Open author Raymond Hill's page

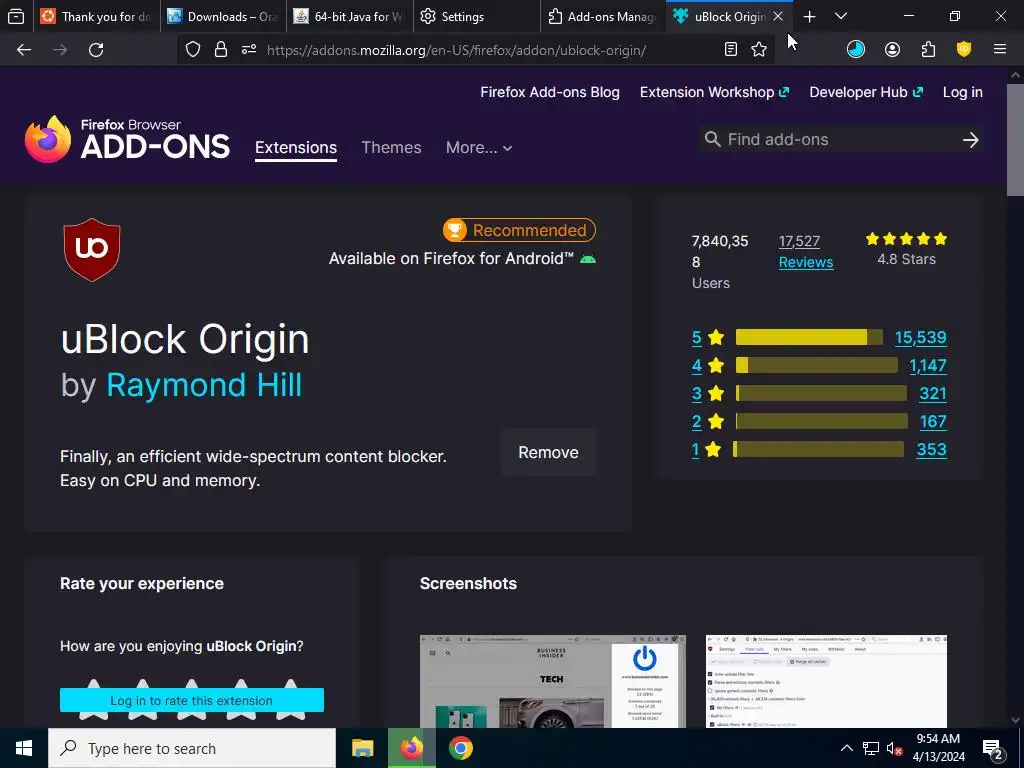[204, 385]
